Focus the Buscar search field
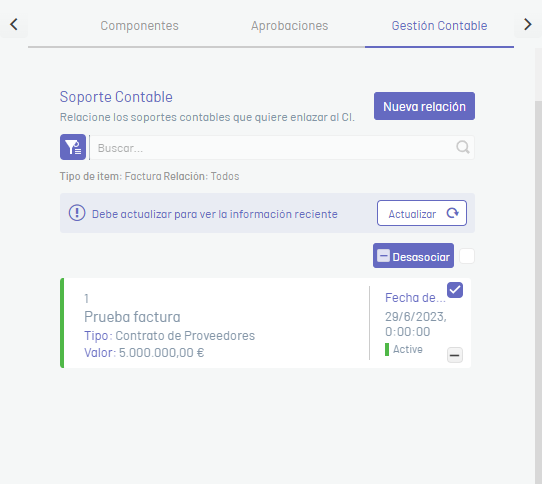The width and height of the screenshot is (546, 490). click(x=281, y=148)
